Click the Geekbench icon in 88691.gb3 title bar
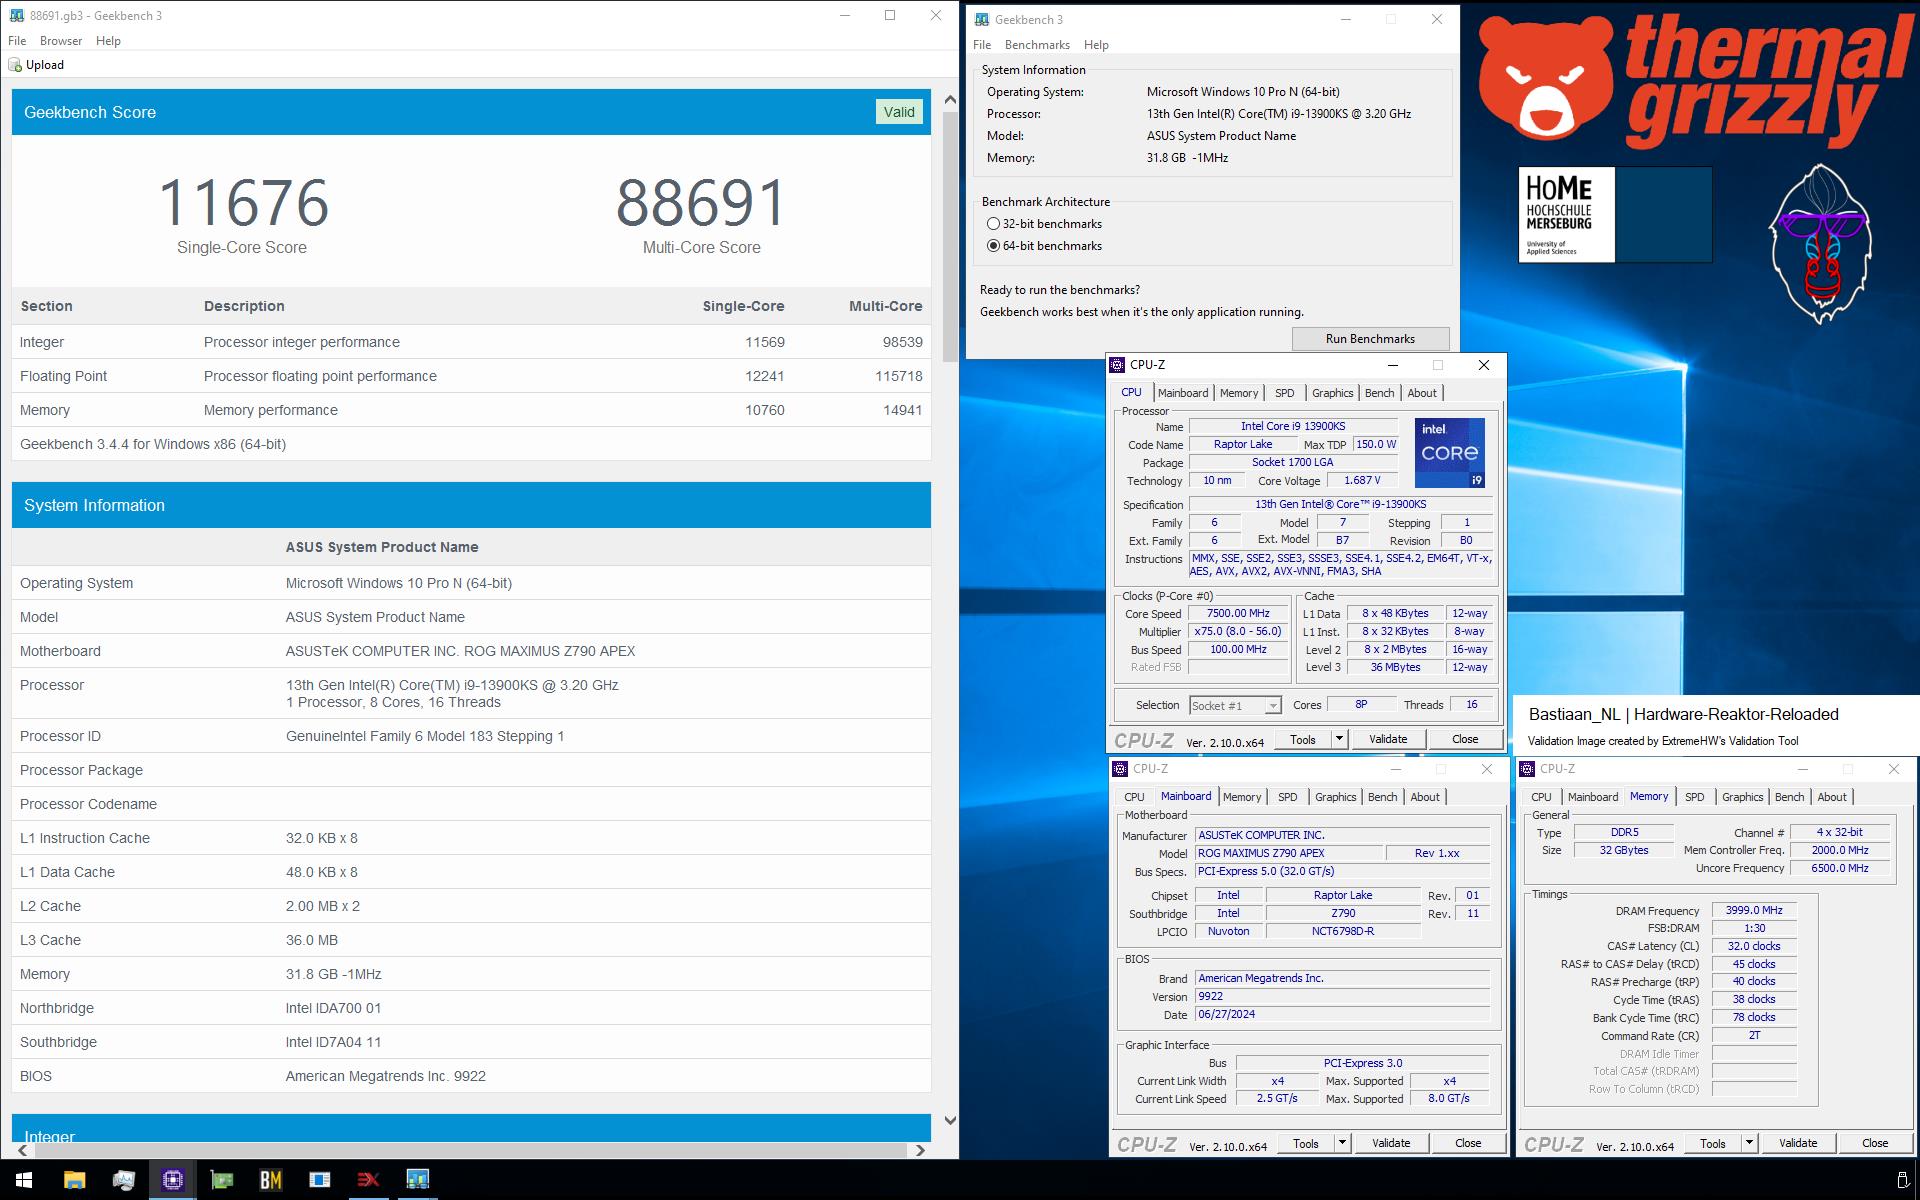 click(16, 16)
